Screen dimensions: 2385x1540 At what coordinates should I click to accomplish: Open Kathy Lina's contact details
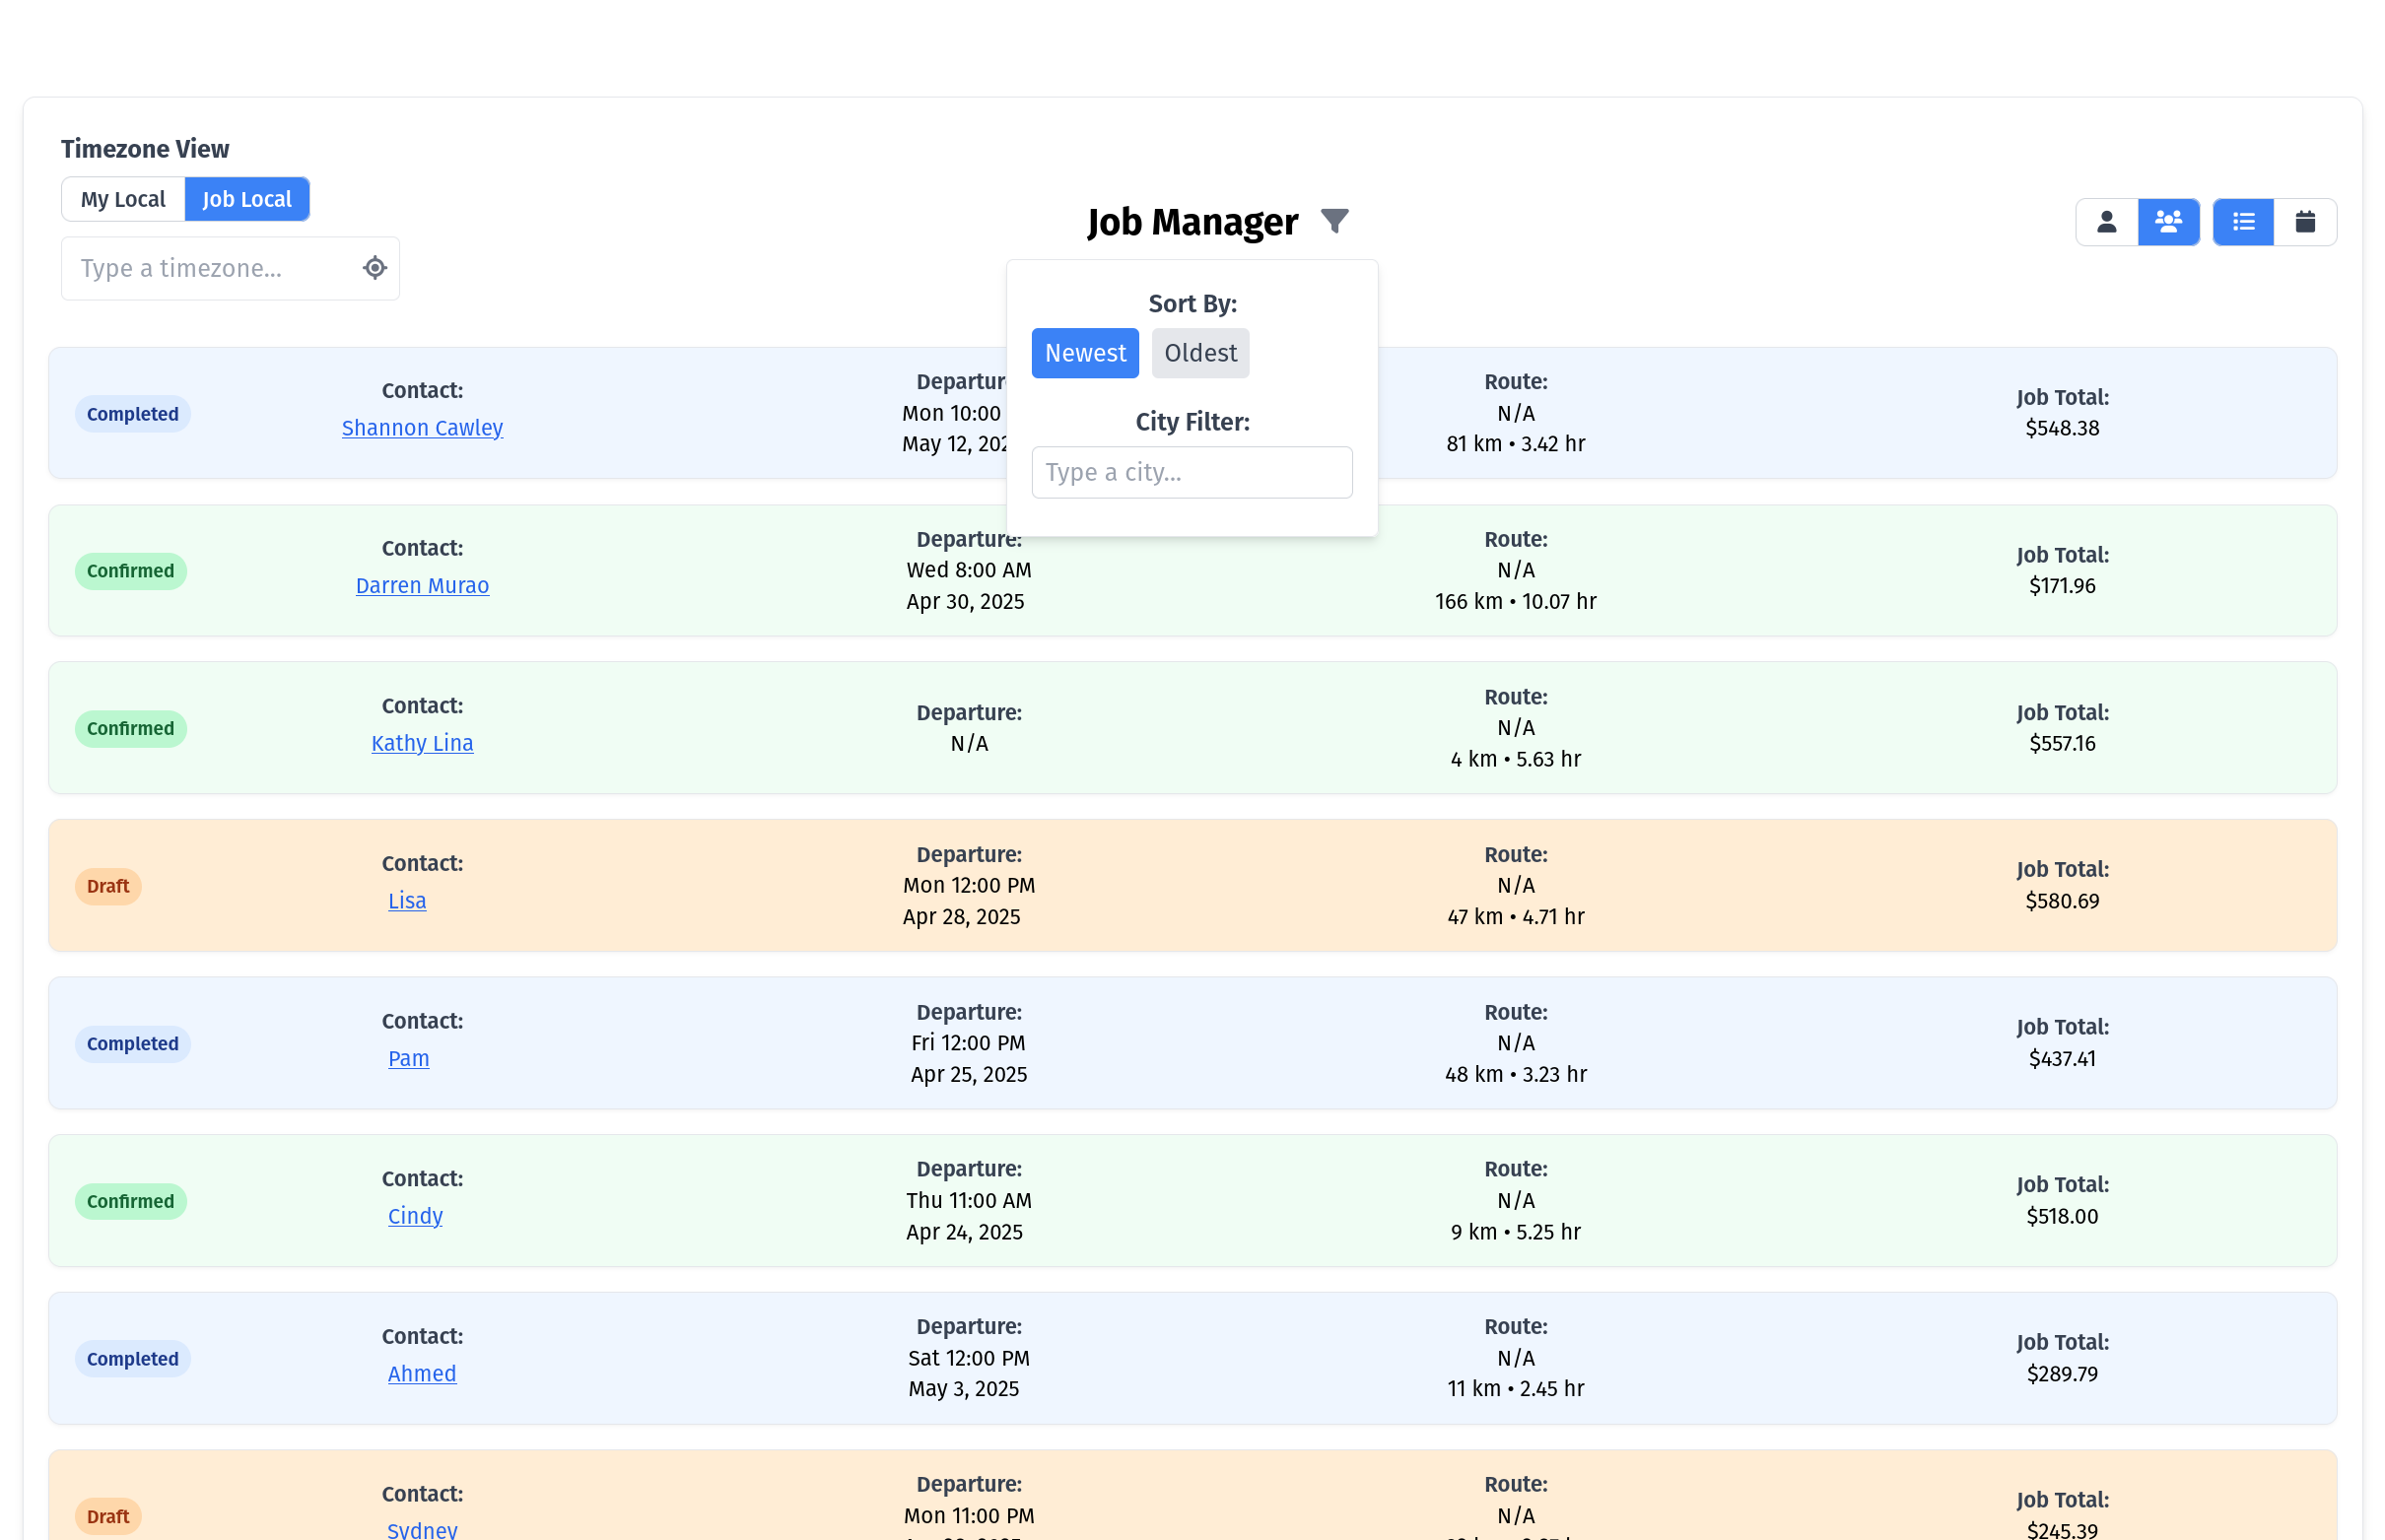click(422, 743)
